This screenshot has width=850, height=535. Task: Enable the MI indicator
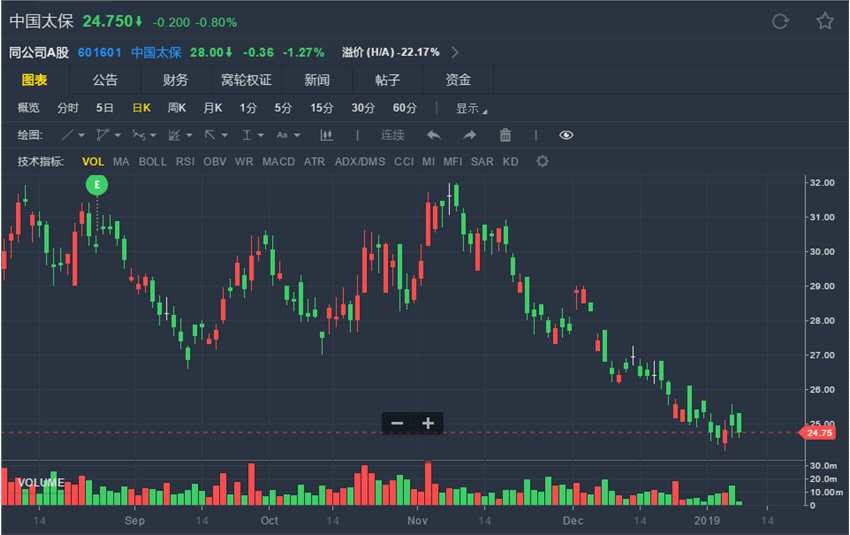coord(428,162)
